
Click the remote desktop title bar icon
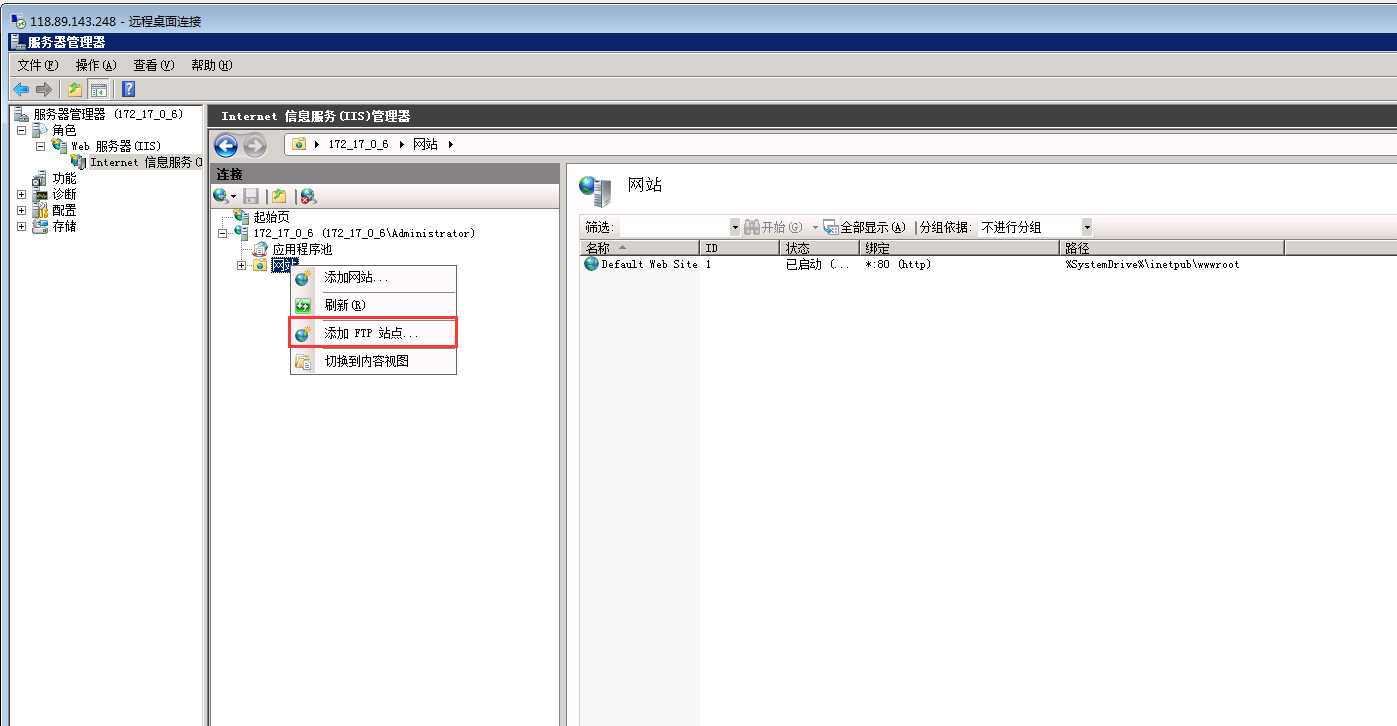point(18,20)
